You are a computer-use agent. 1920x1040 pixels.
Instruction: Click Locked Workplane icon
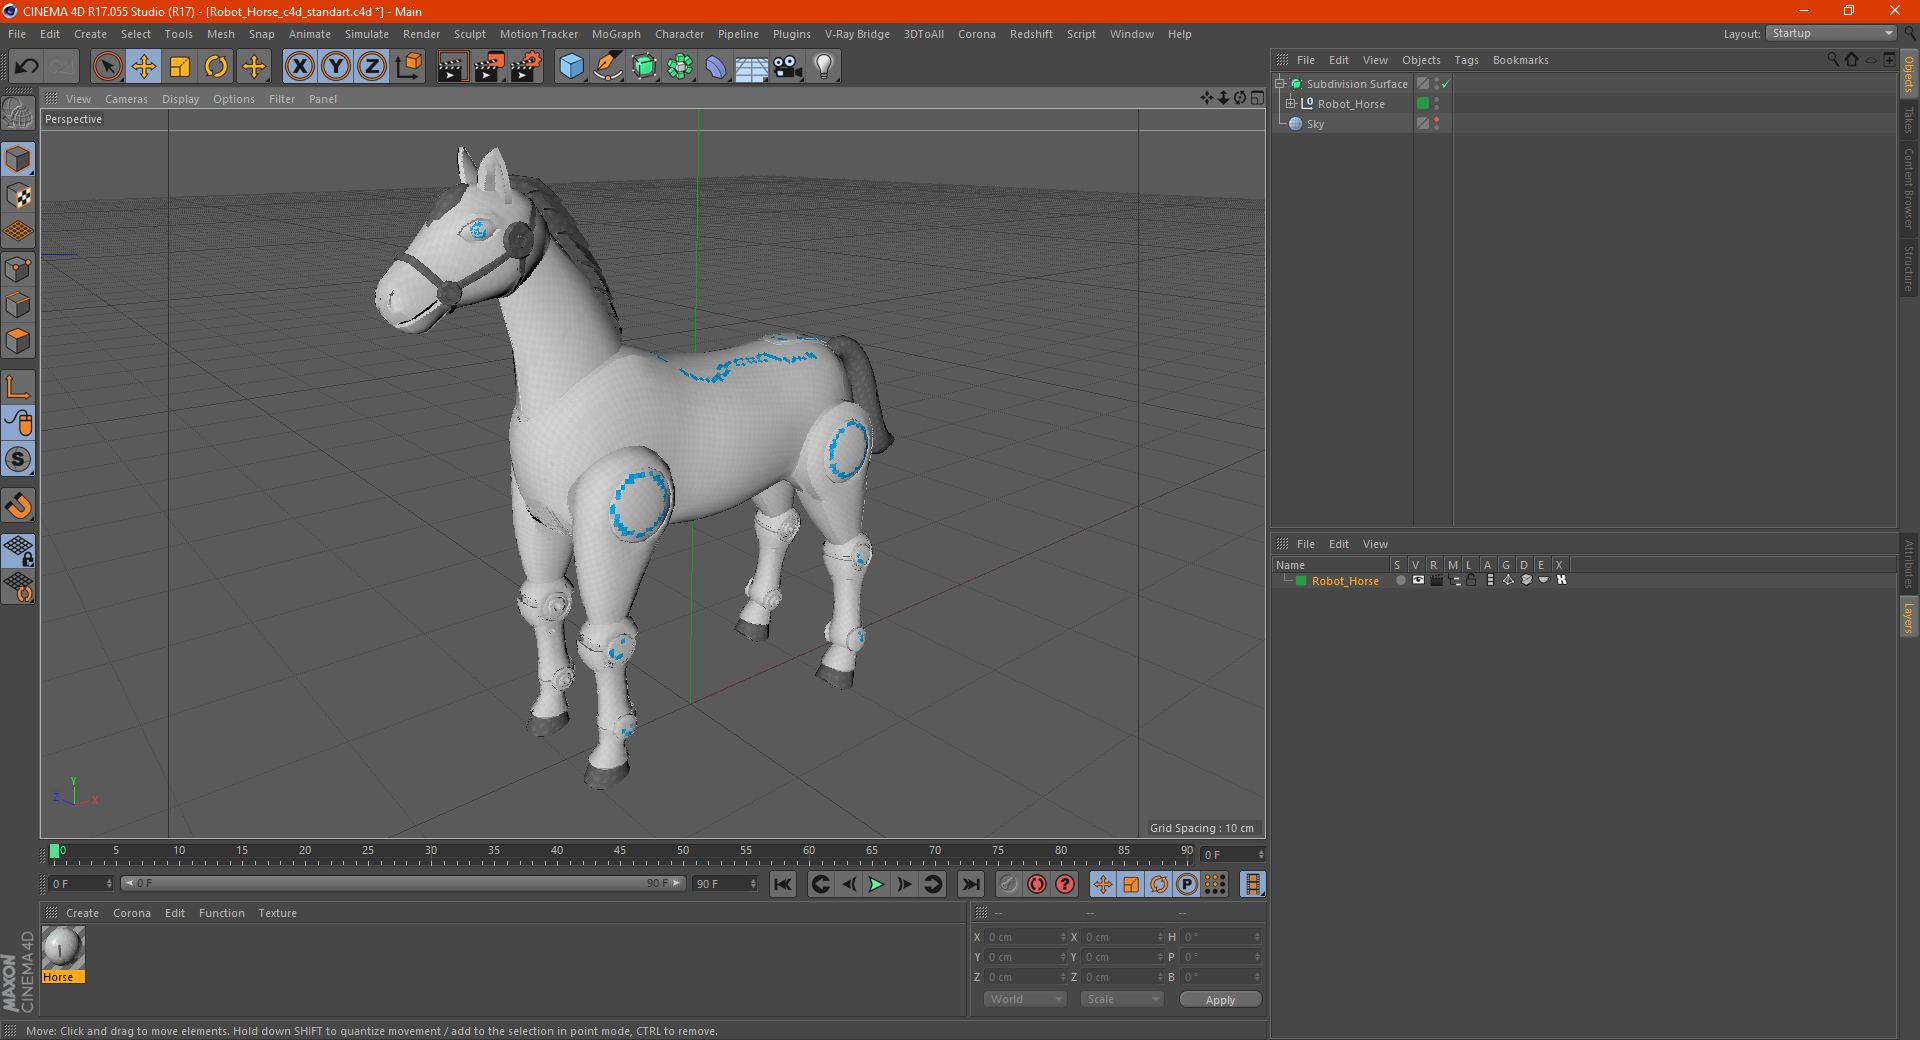pos(18,550)
